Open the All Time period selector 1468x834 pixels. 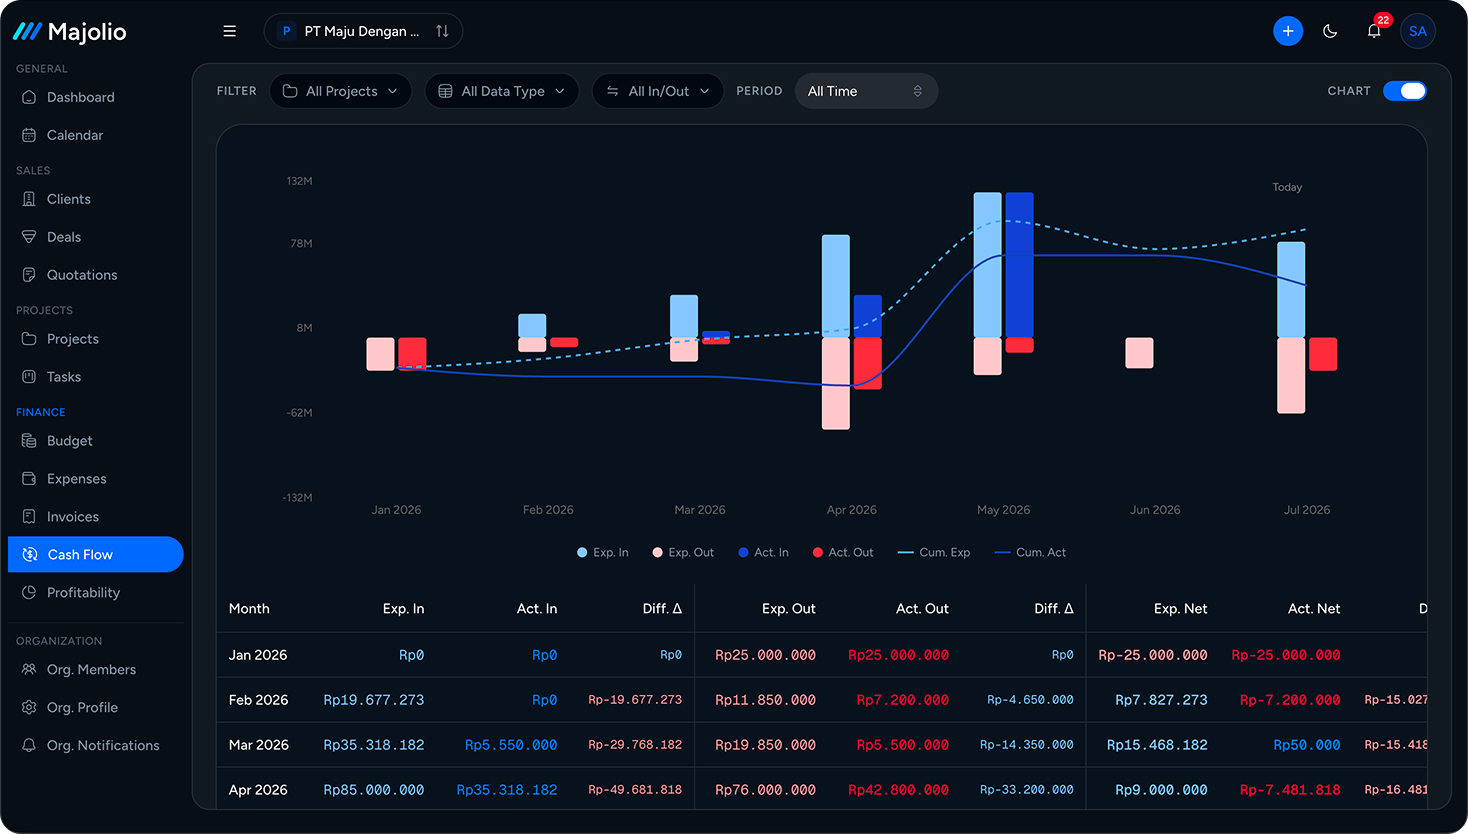point(866,91)
